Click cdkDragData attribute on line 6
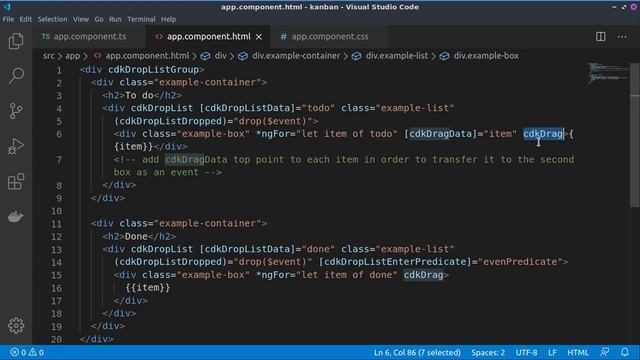This screenshot has width=640, height=360. 440,133
